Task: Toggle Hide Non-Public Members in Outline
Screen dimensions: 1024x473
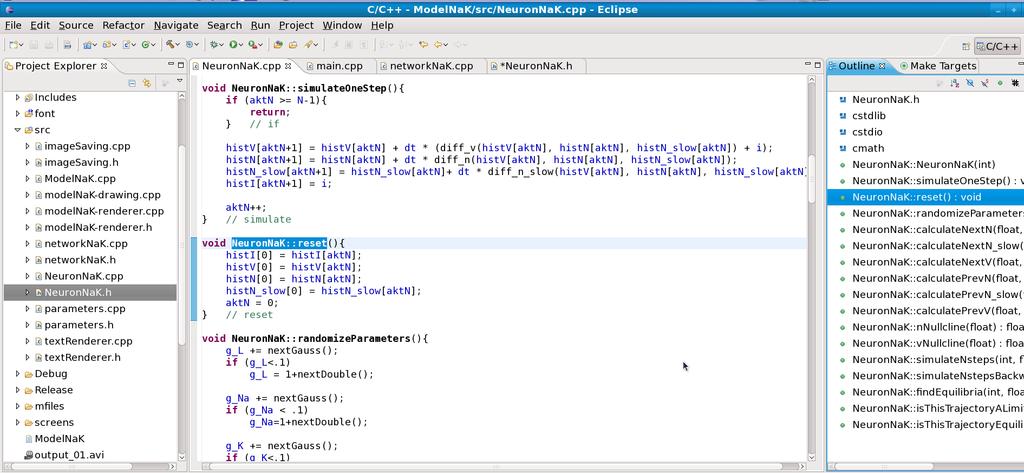Action: pyautogui.click(x=999, y=83)
